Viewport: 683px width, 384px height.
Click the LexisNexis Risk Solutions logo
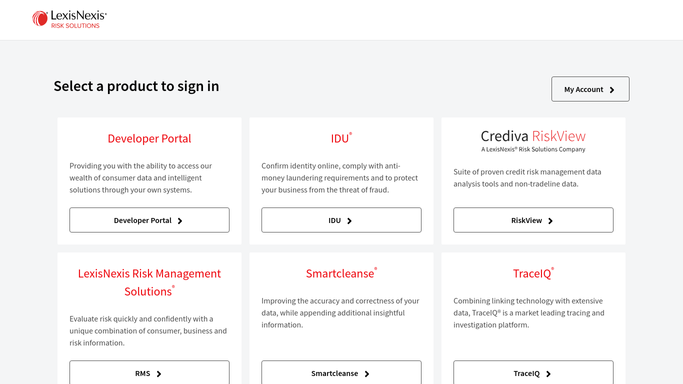point(69,19)
